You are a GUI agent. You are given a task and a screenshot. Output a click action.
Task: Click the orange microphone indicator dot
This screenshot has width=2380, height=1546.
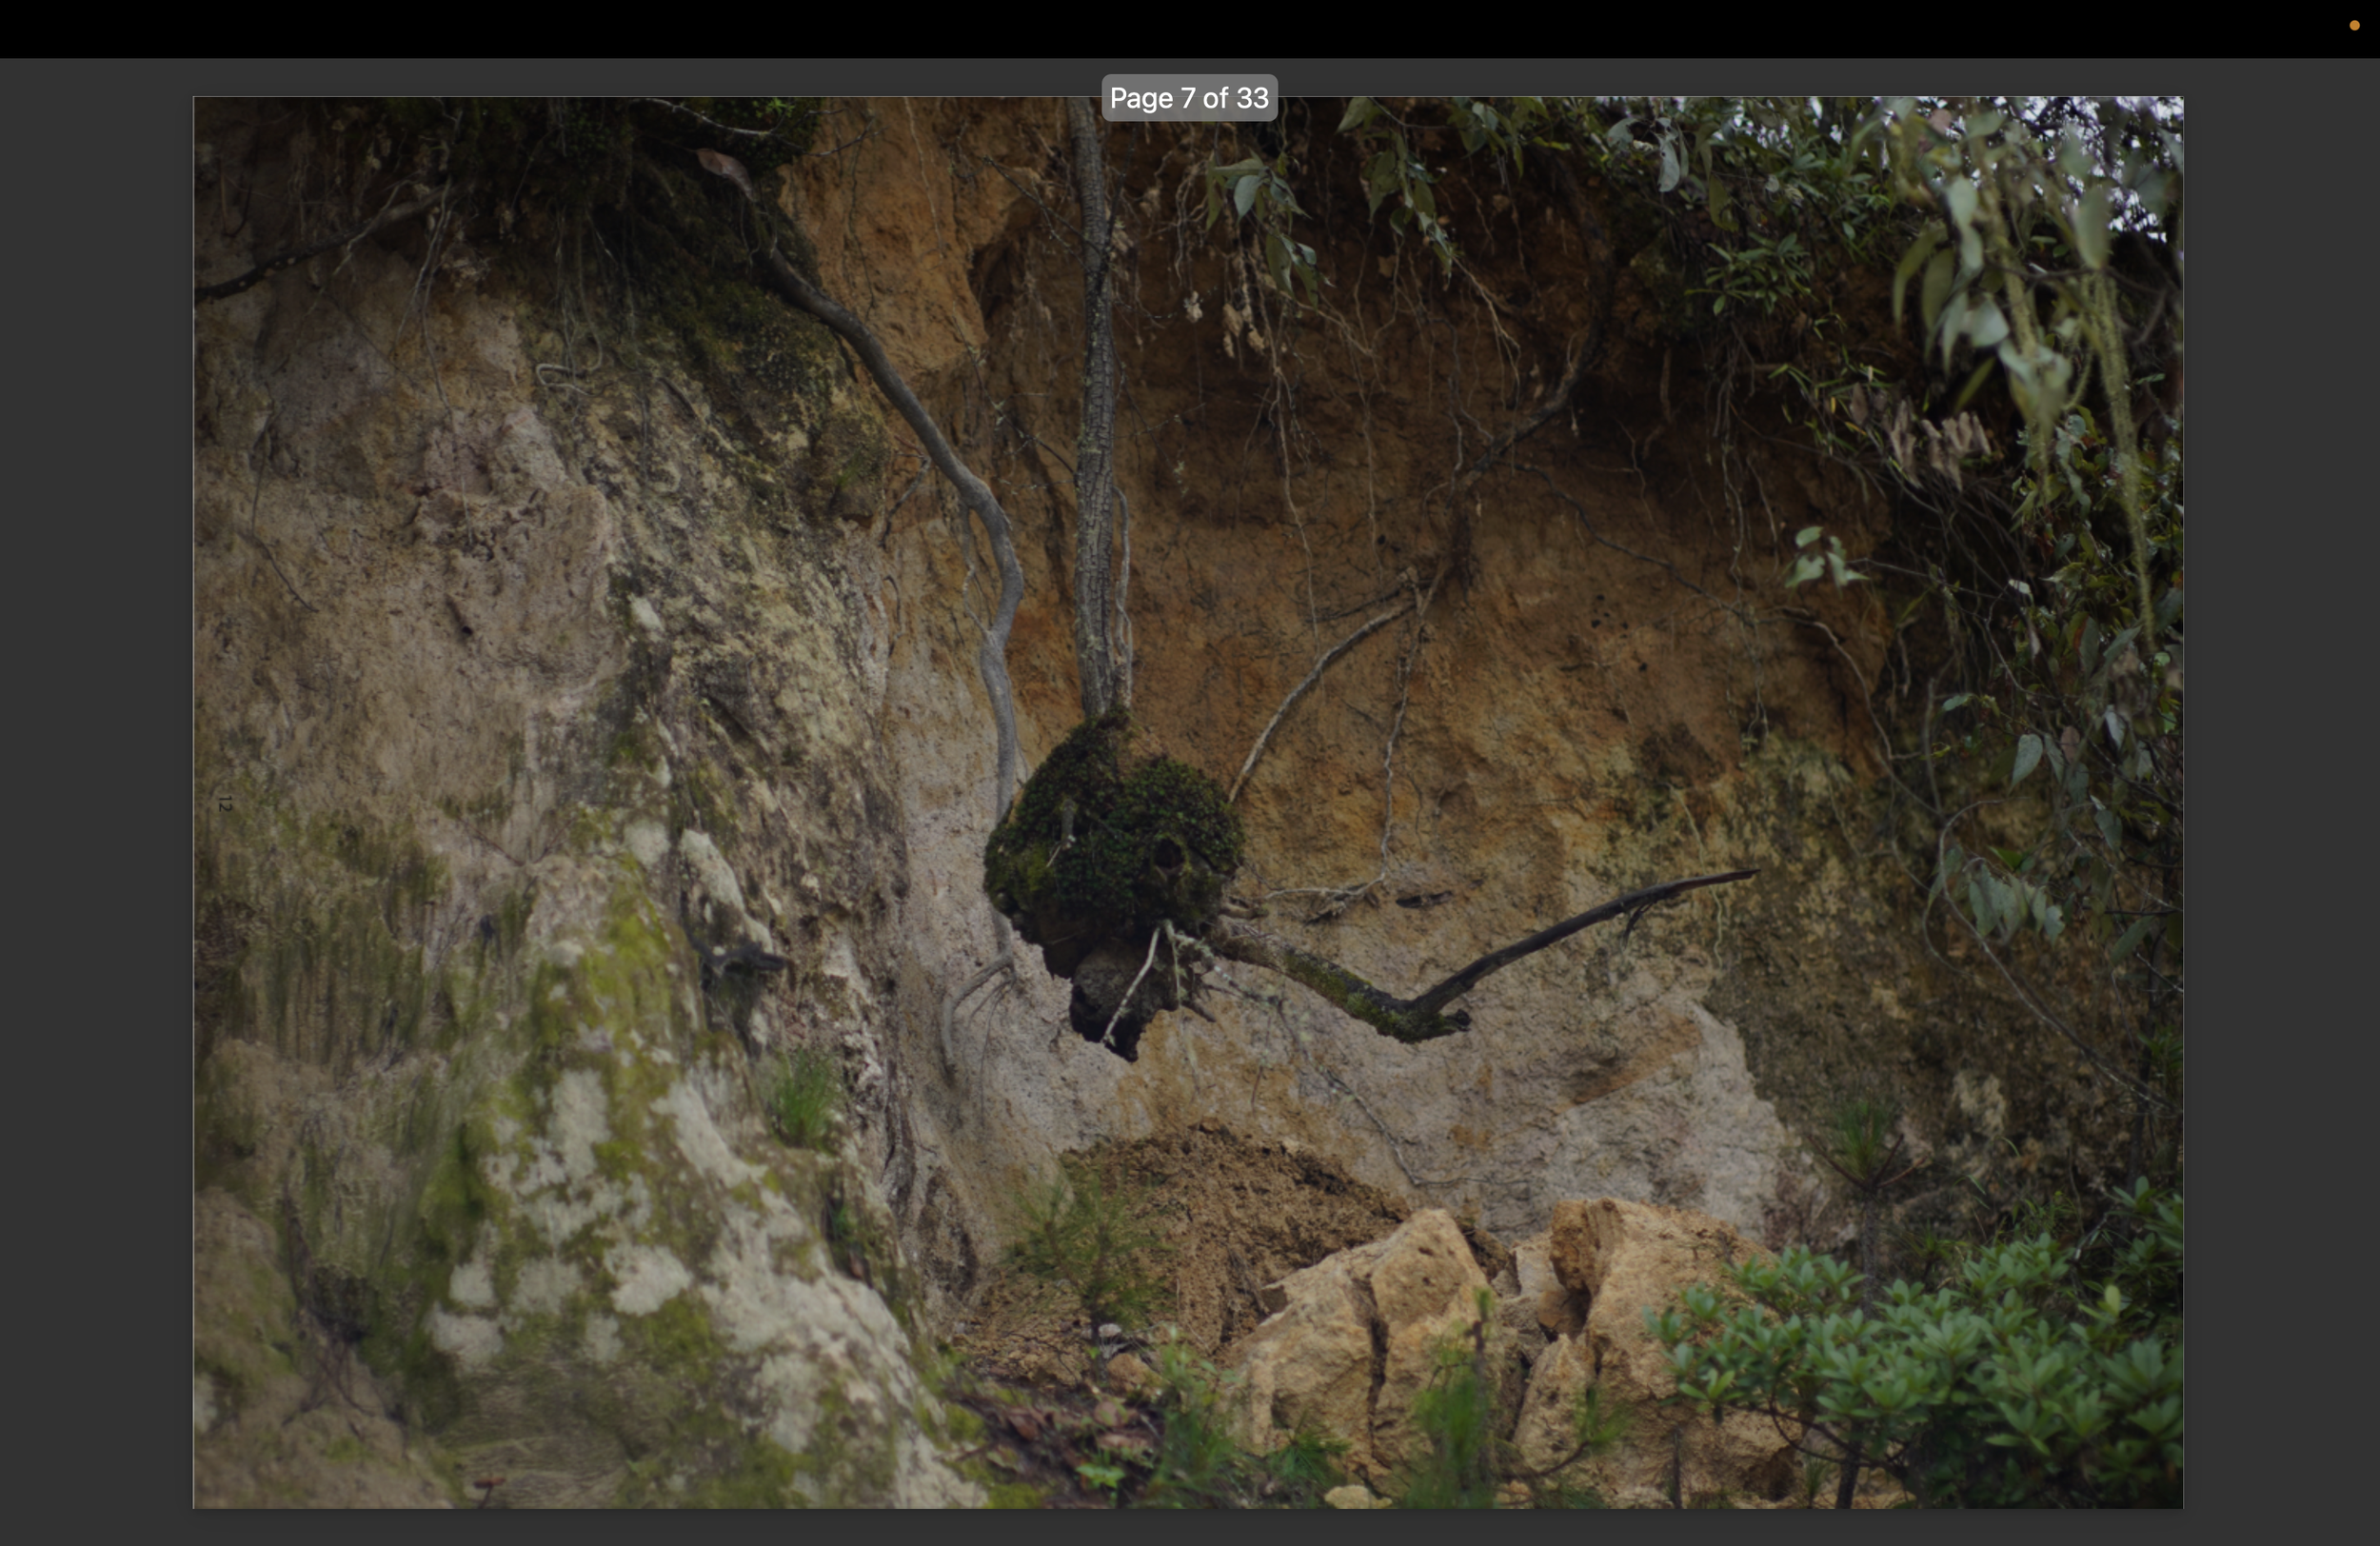[2353, 26]
